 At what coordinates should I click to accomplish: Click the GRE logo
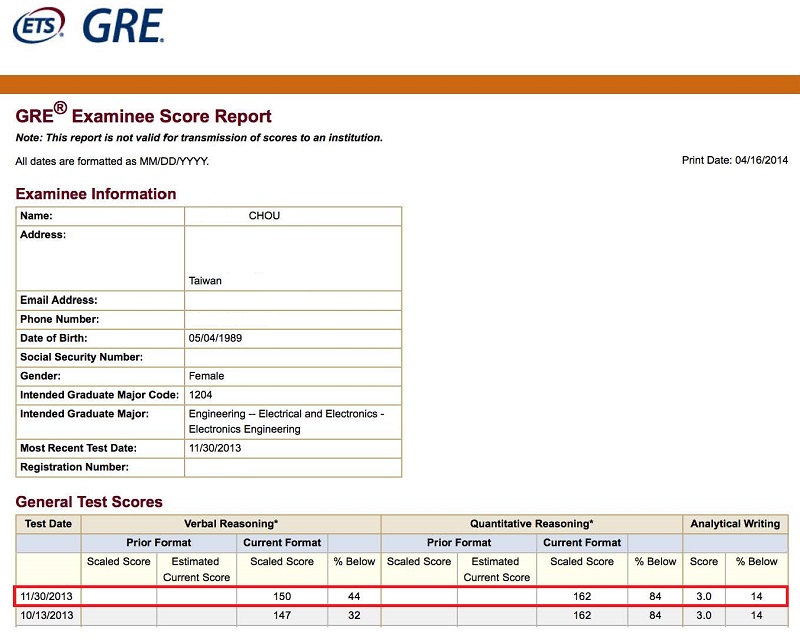[x=123, y=26]
